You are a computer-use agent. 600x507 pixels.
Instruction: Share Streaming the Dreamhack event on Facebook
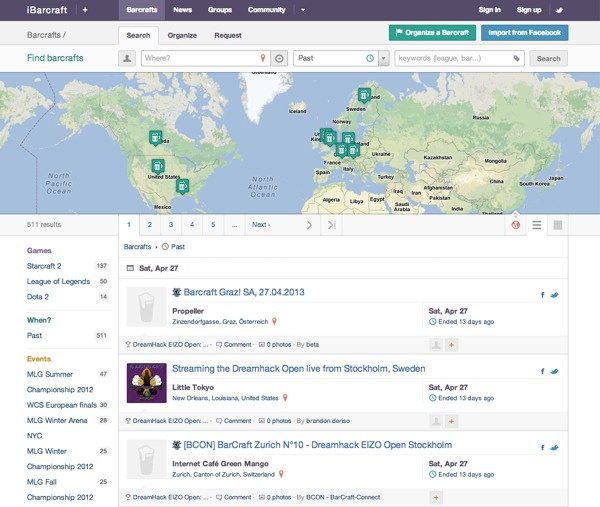(542, 371)
